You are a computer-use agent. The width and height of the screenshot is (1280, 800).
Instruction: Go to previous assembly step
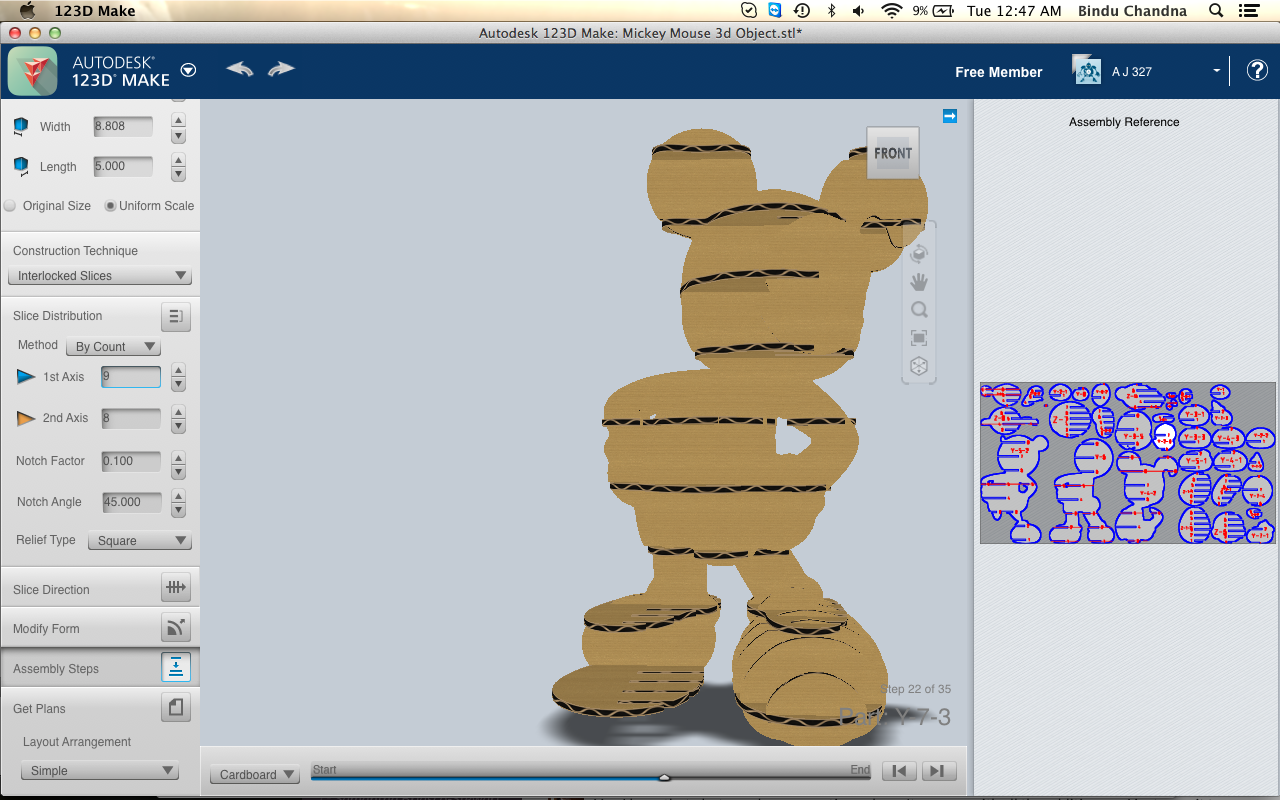point(900,771)
